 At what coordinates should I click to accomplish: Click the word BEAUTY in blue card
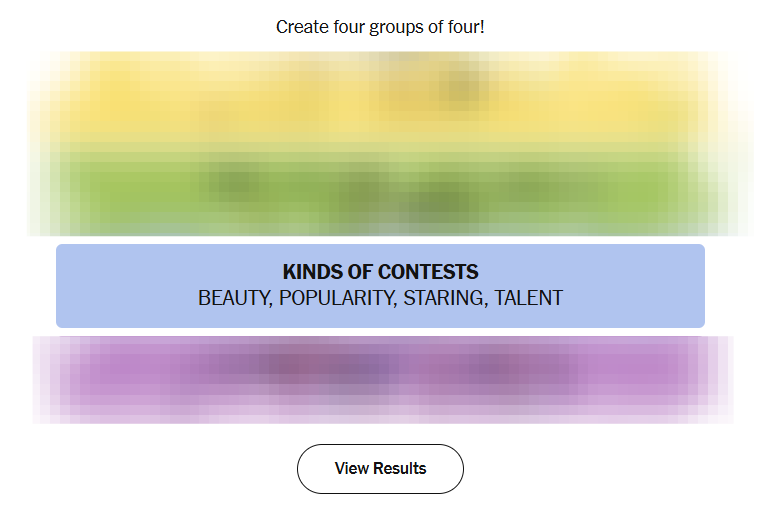click(x=234, y=298)
